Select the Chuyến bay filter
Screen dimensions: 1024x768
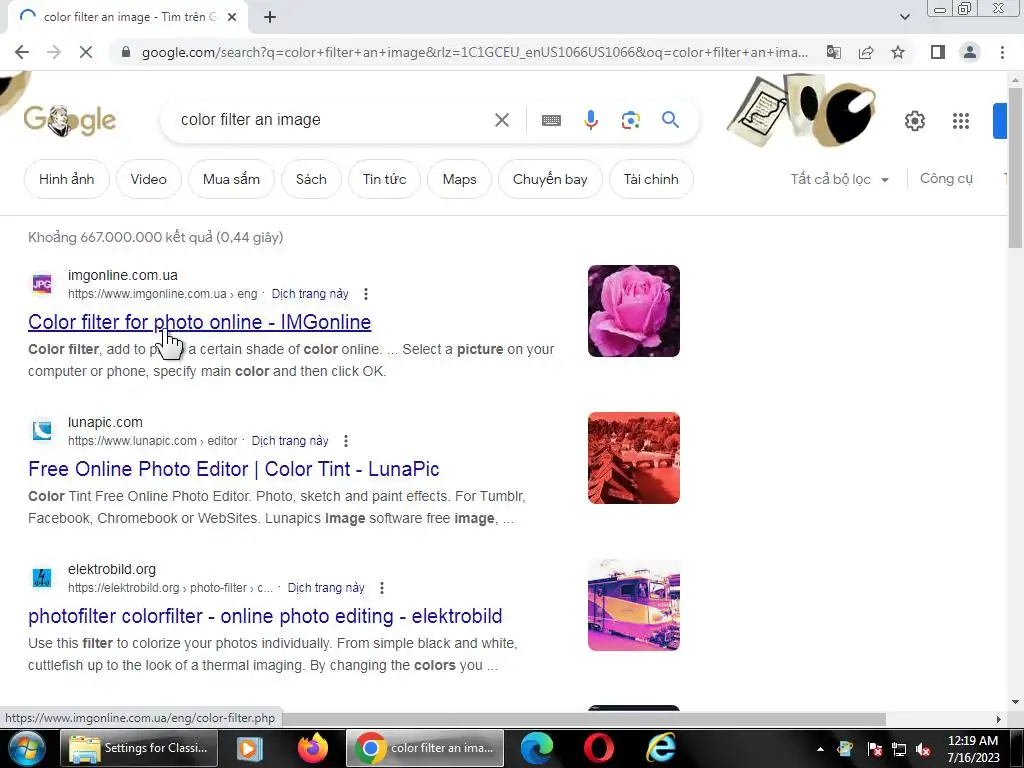pyautogui.click(x=550, y=179)
